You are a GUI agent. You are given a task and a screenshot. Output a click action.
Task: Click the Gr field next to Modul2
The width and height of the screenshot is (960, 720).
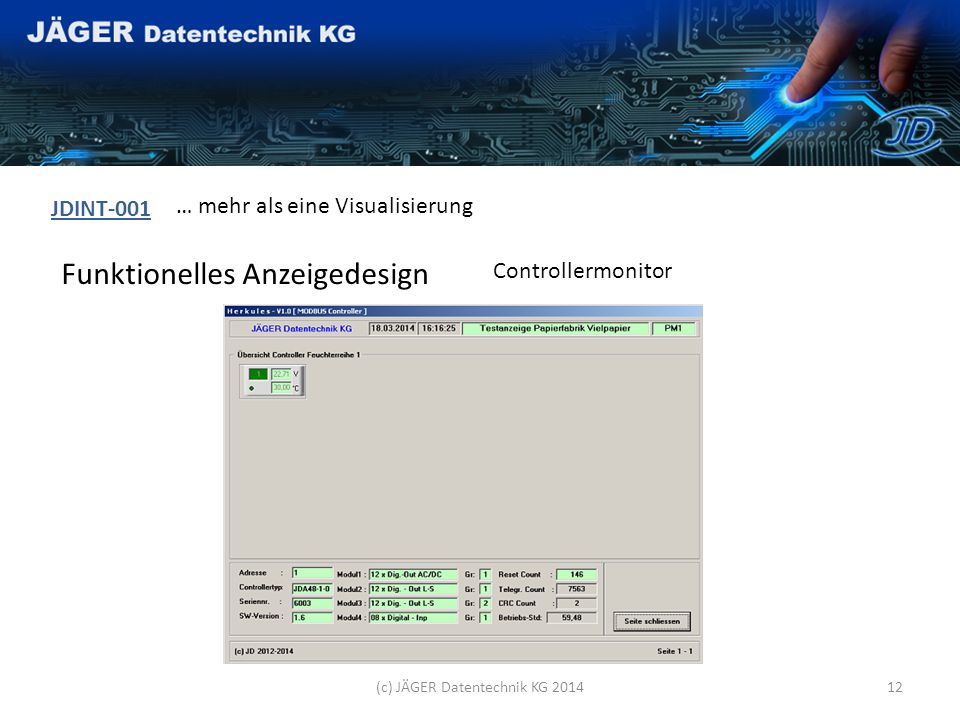coord(485,589)
